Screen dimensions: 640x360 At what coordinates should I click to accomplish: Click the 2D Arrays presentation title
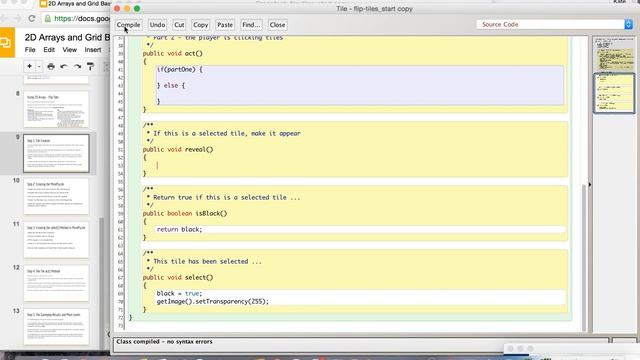pyautogui.click(x=67, y=37)
